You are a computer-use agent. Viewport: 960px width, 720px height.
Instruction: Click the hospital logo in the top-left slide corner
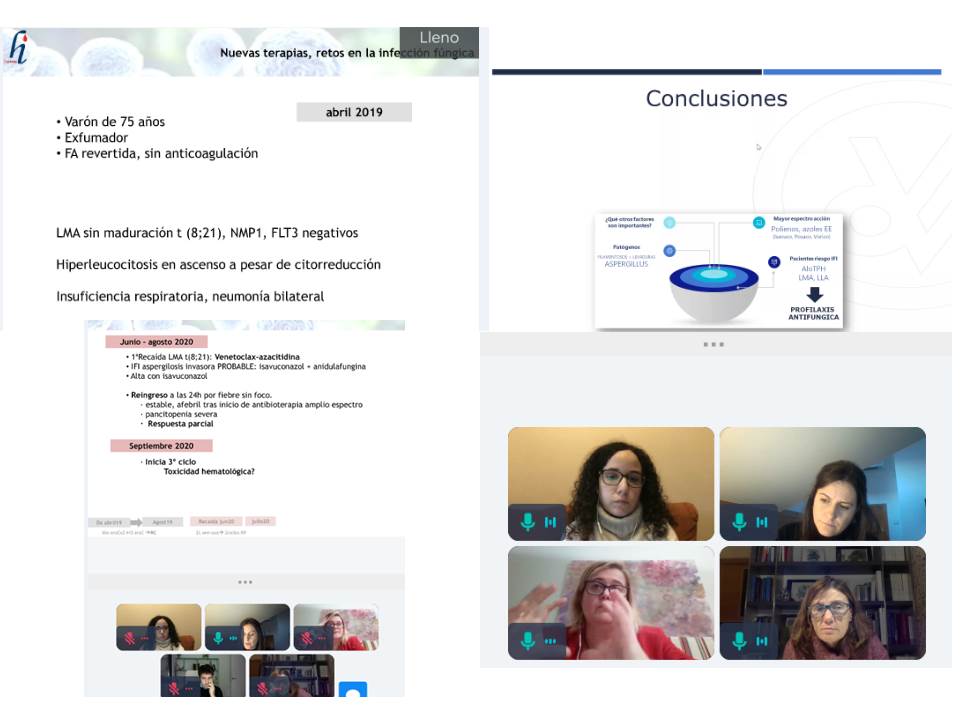coord(18,47)
